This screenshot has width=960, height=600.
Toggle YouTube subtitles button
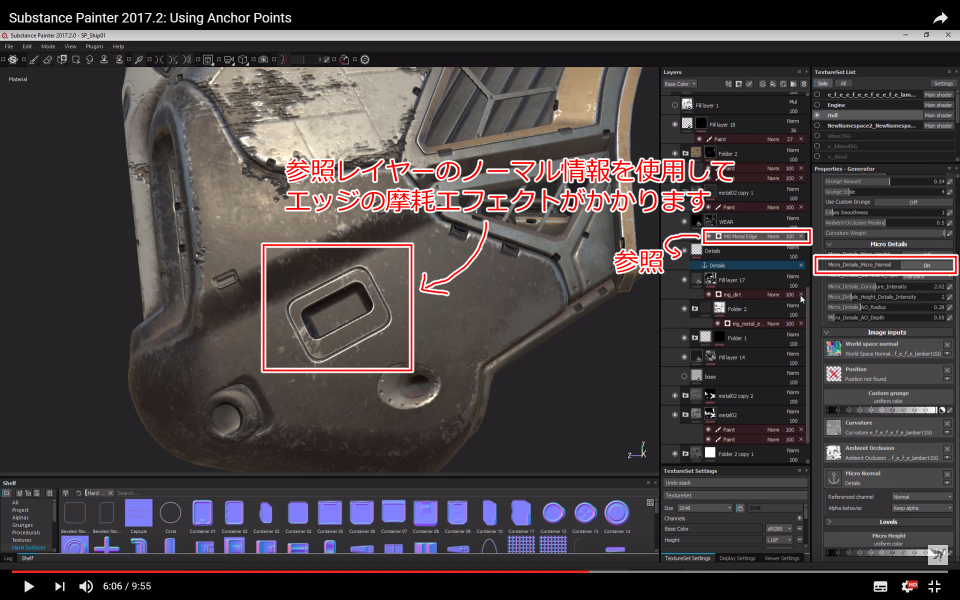880,587
